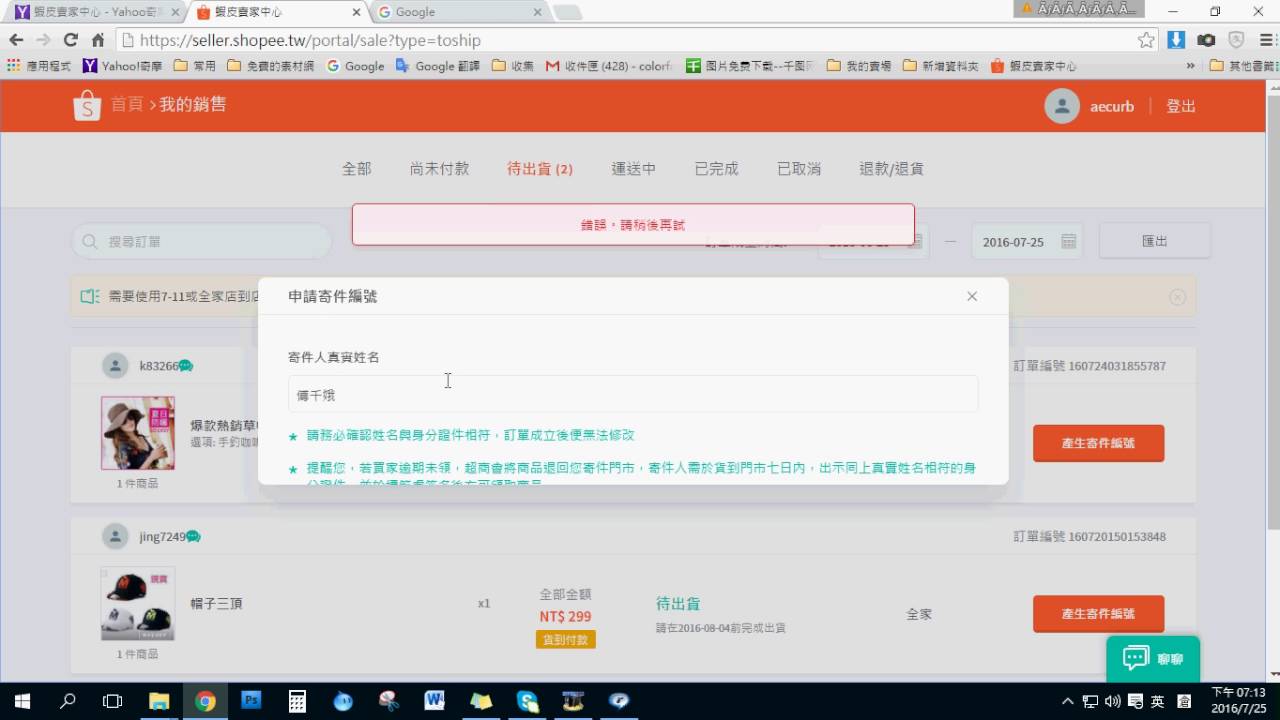
Task: Open Word from the taskbar
Action: 435,701
